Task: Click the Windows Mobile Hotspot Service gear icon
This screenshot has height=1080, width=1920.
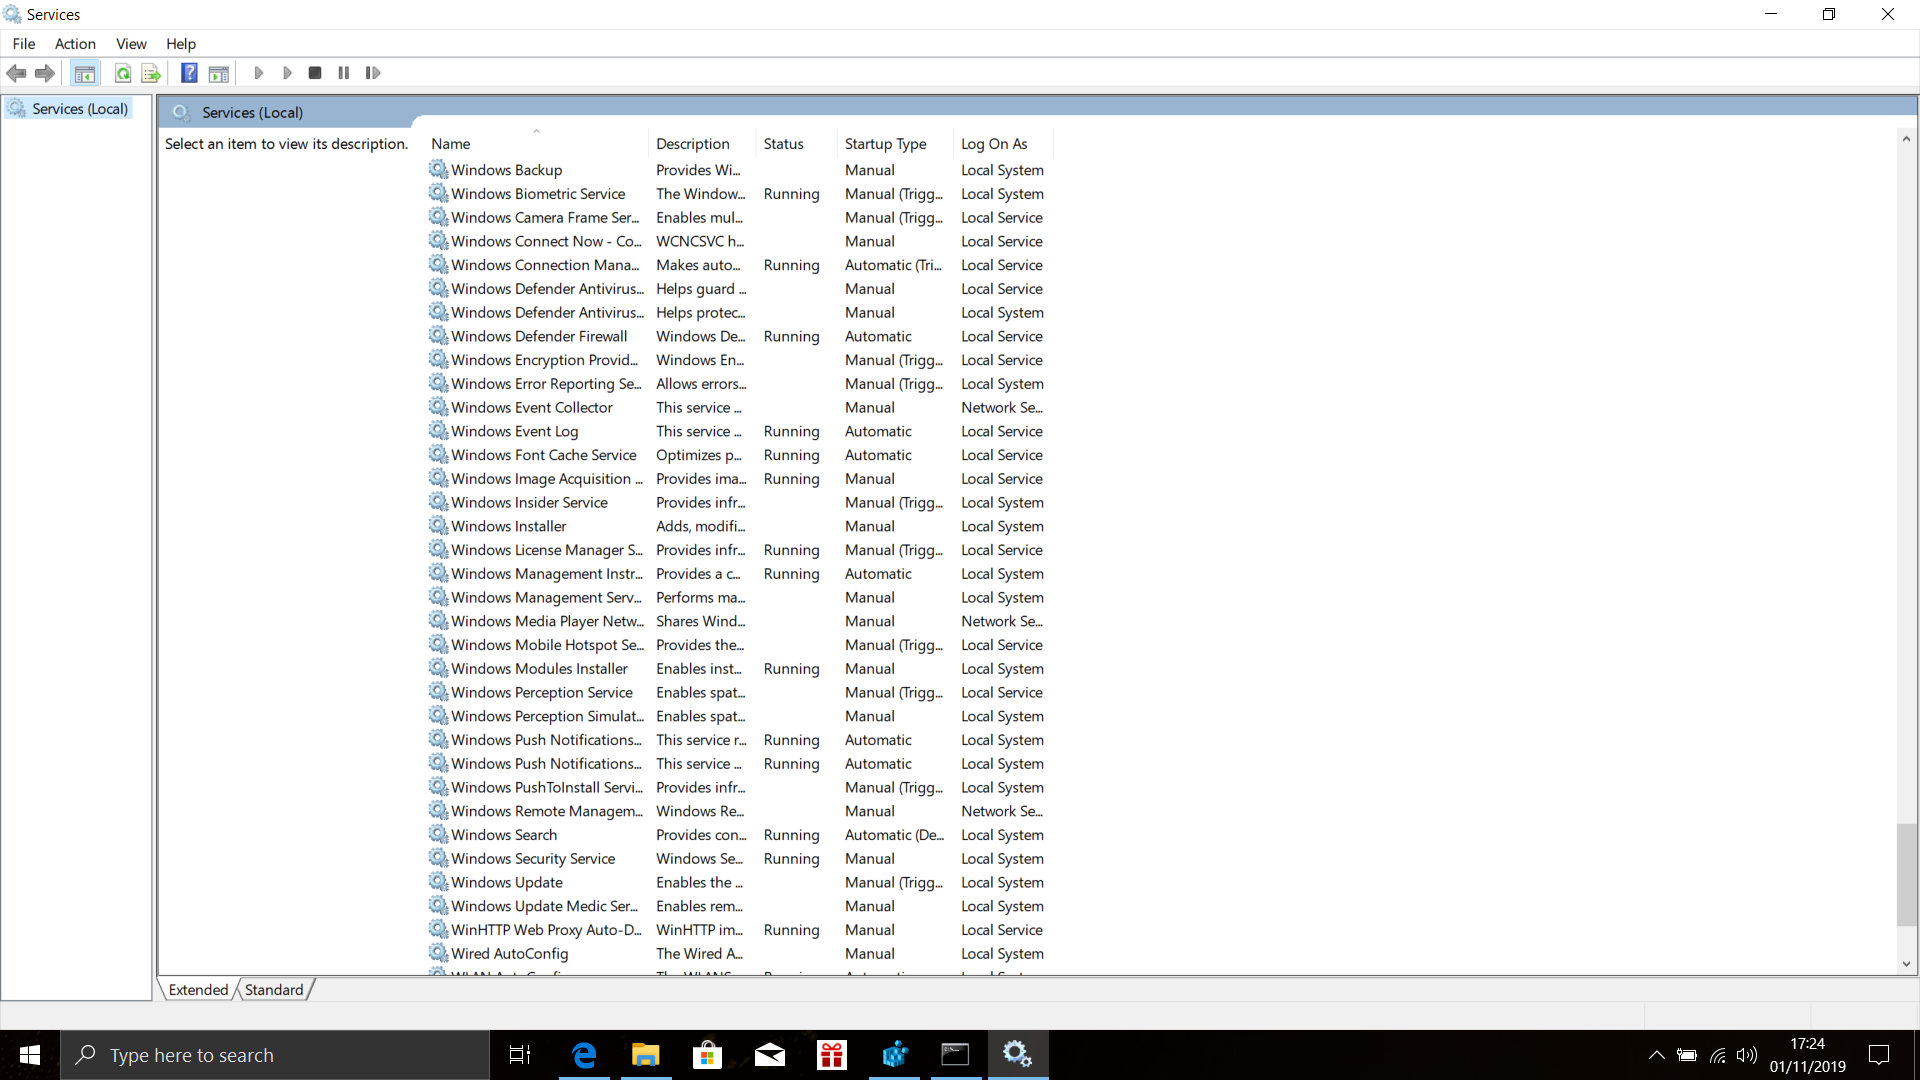Action: 438,644
